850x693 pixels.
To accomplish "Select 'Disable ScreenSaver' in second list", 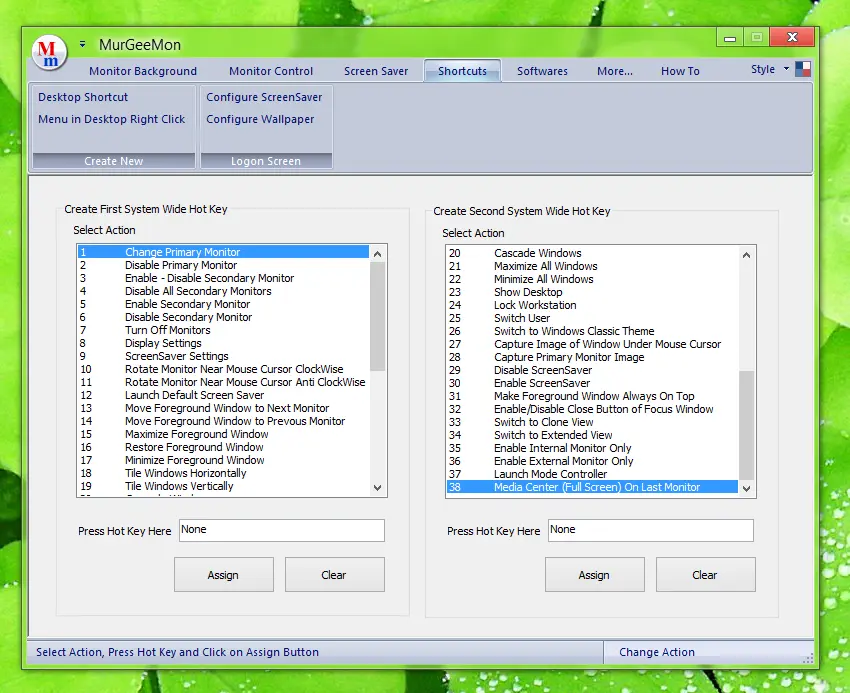I will tap(592, 370).
